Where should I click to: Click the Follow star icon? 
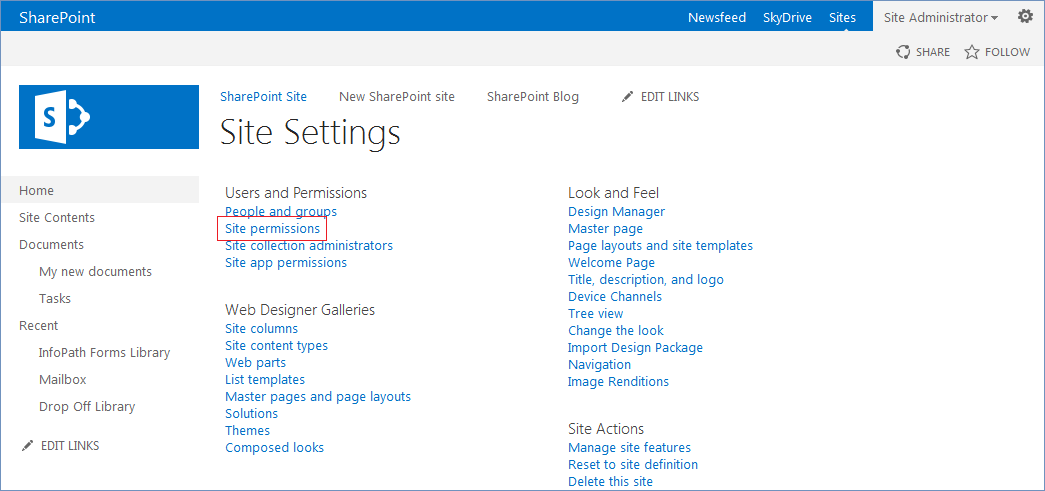[972, 52]
